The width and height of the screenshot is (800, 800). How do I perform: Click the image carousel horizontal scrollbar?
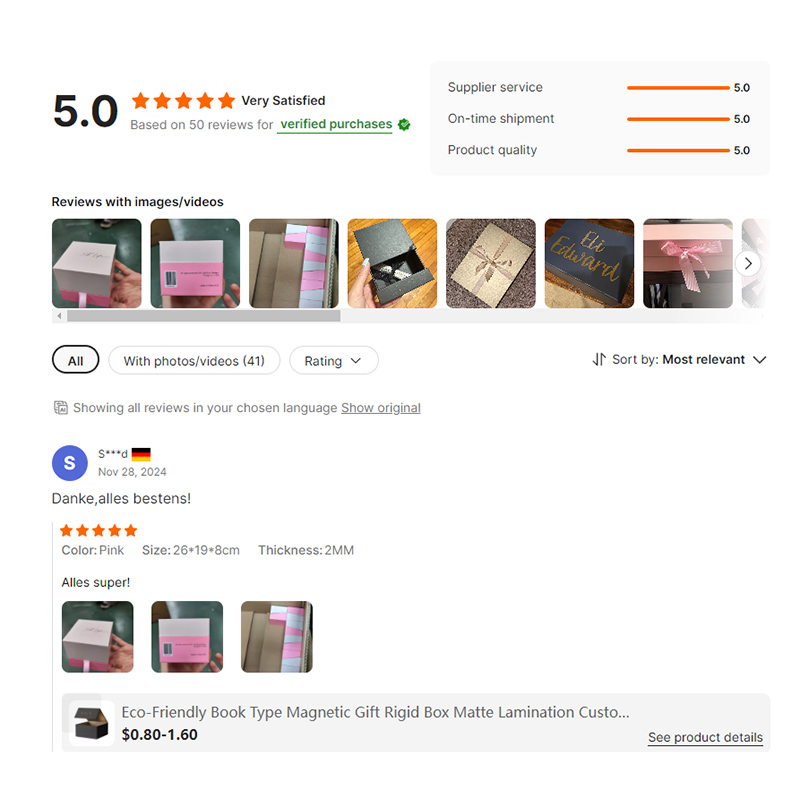(x=204, y=316)
